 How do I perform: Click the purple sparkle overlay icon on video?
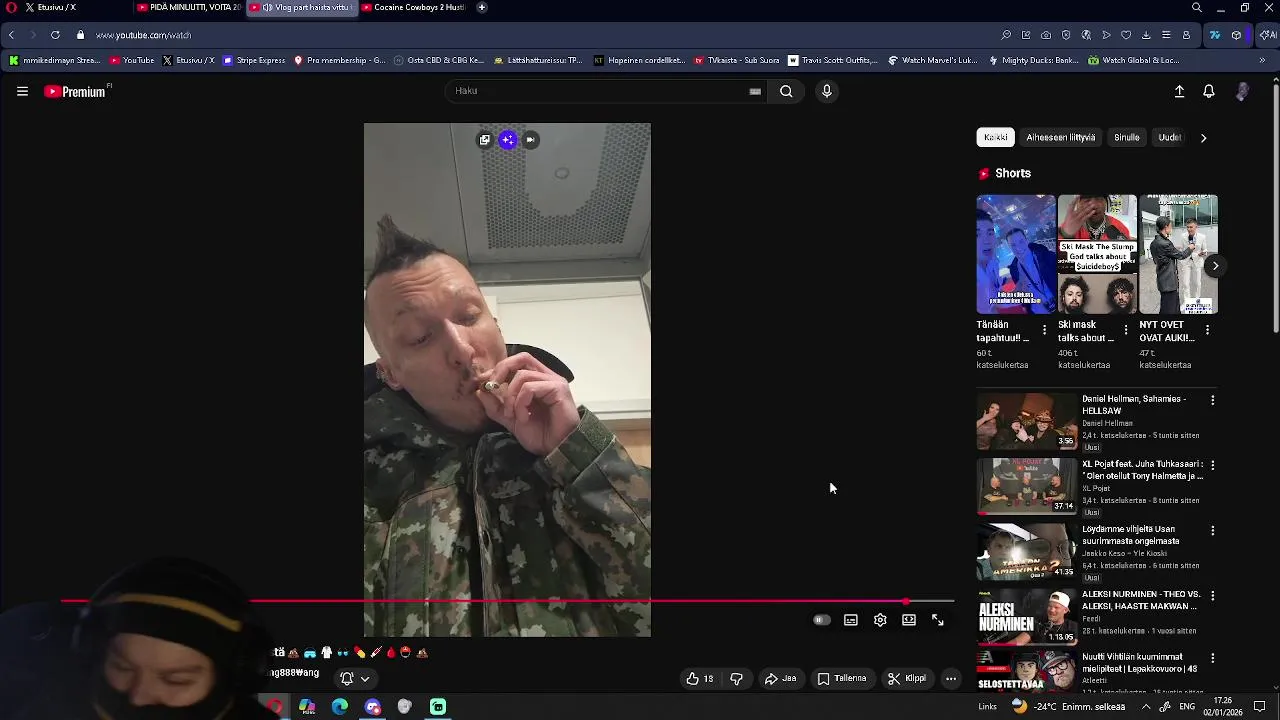[508, 140]
